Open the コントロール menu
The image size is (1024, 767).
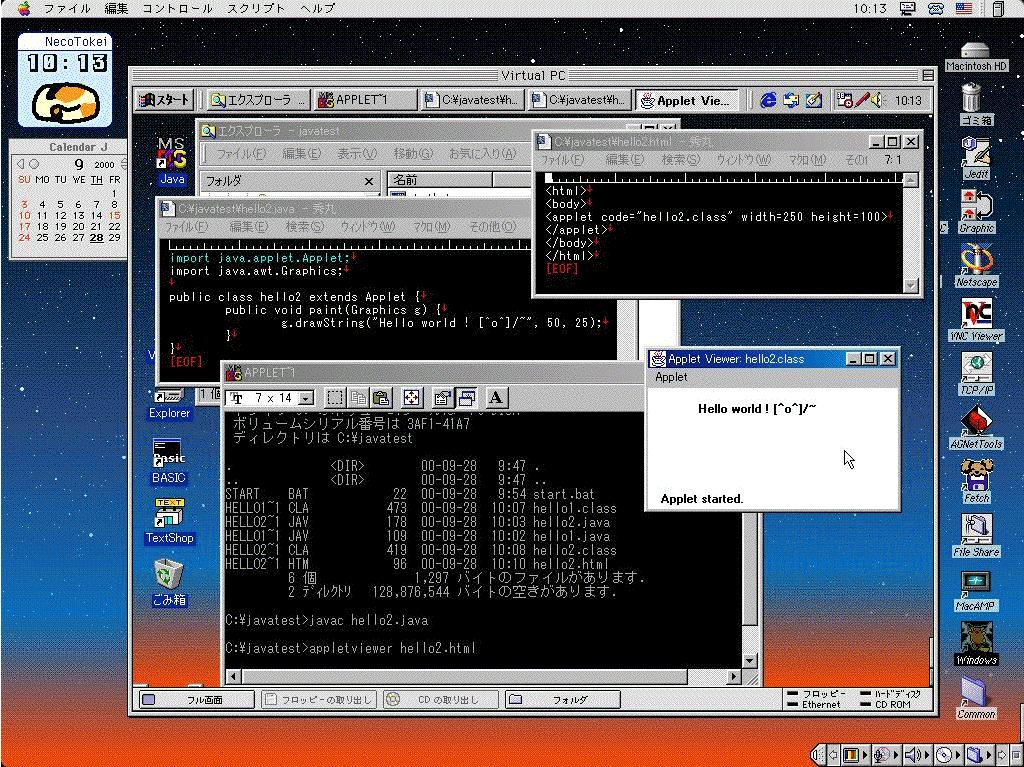178,8
